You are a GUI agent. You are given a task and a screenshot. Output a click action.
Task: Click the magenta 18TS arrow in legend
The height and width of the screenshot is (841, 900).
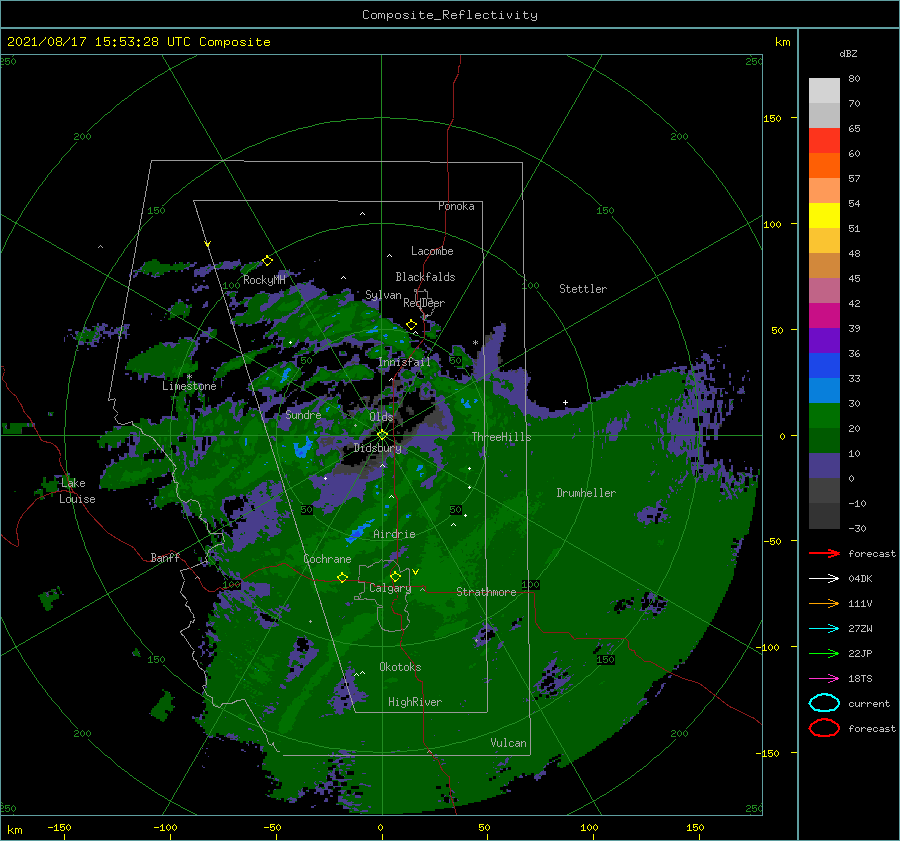824,679
